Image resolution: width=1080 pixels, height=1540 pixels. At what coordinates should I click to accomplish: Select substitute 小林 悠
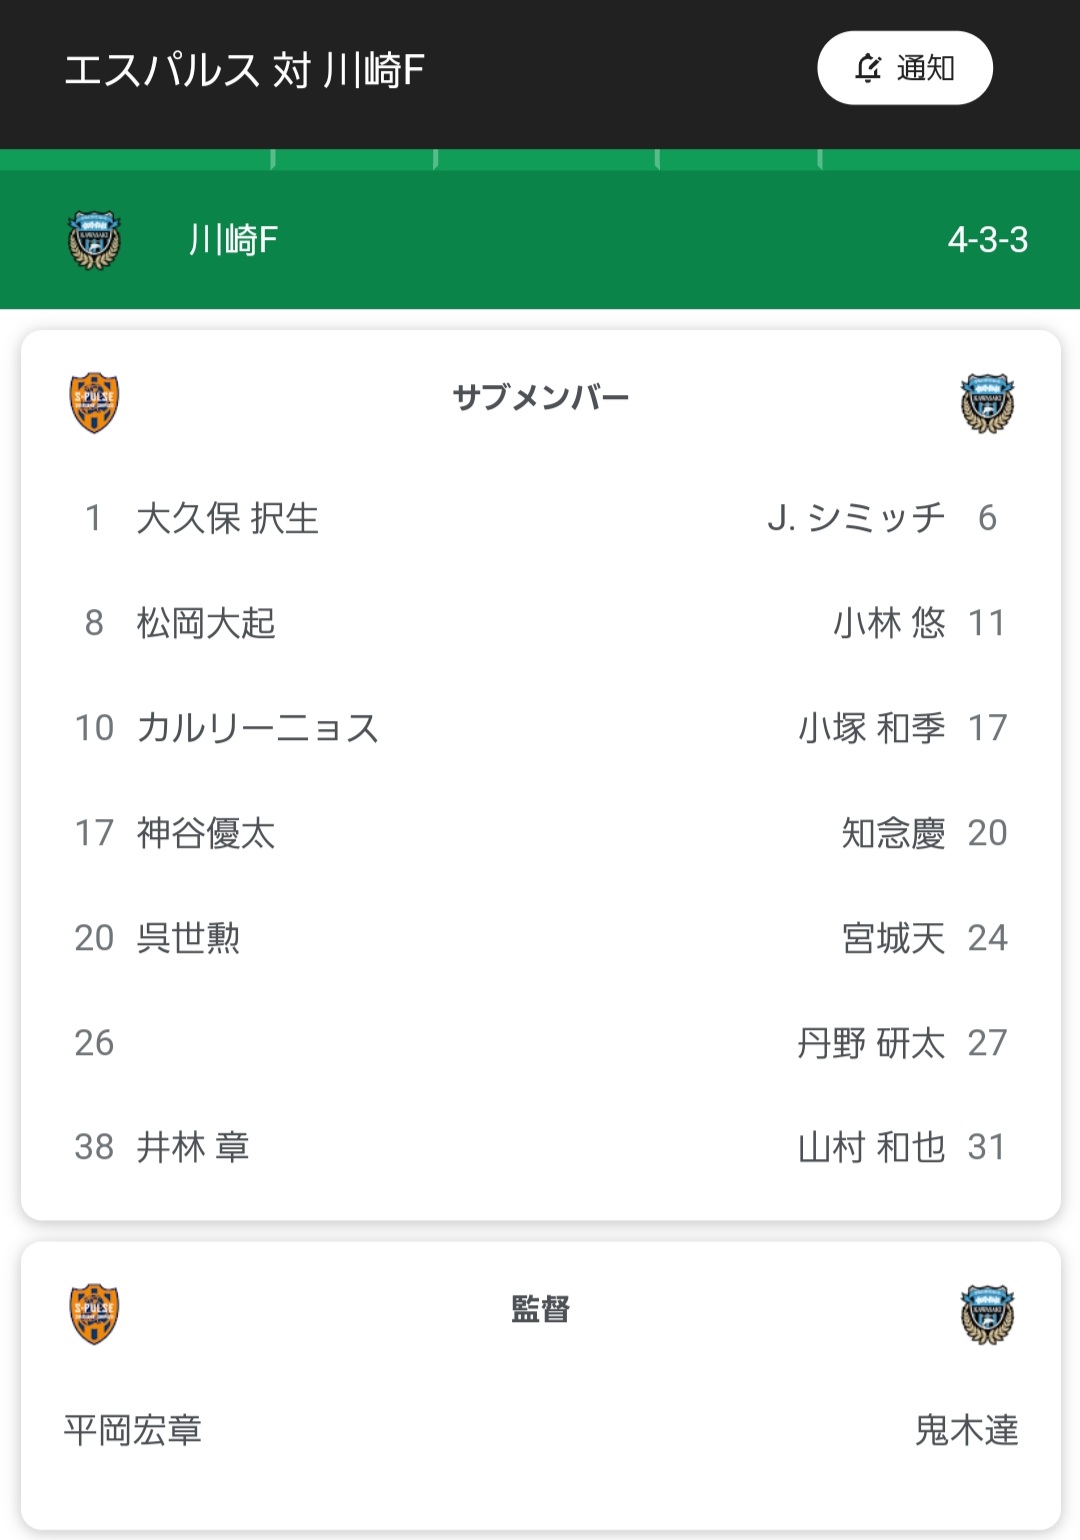pyautogui.click(x=888, y=623)
